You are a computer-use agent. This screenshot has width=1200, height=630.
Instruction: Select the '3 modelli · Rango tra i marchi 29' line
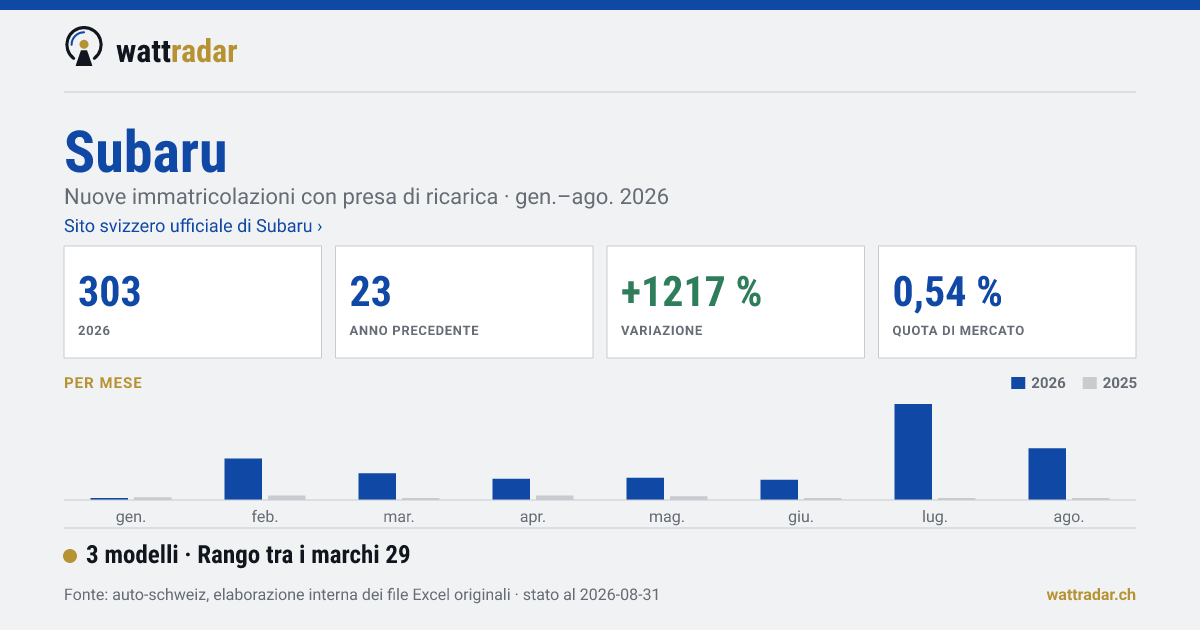(248, 555)
